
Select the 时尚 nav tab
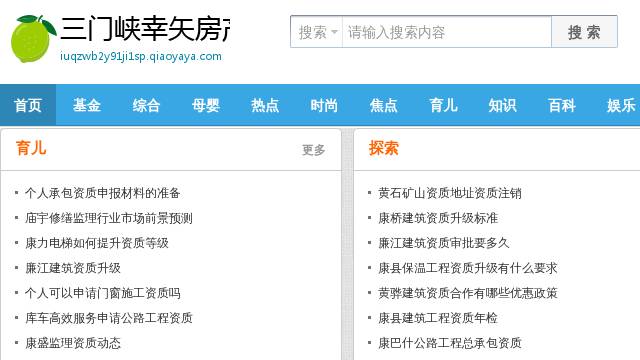[324, 105]
